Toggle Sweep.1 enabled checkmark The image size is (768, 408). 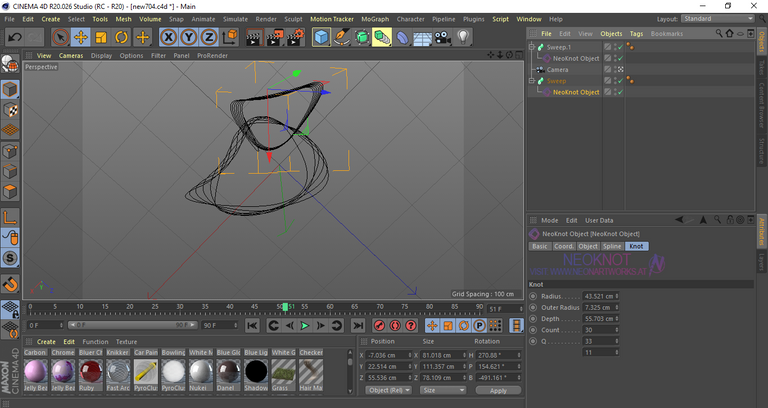click(621, 47)
